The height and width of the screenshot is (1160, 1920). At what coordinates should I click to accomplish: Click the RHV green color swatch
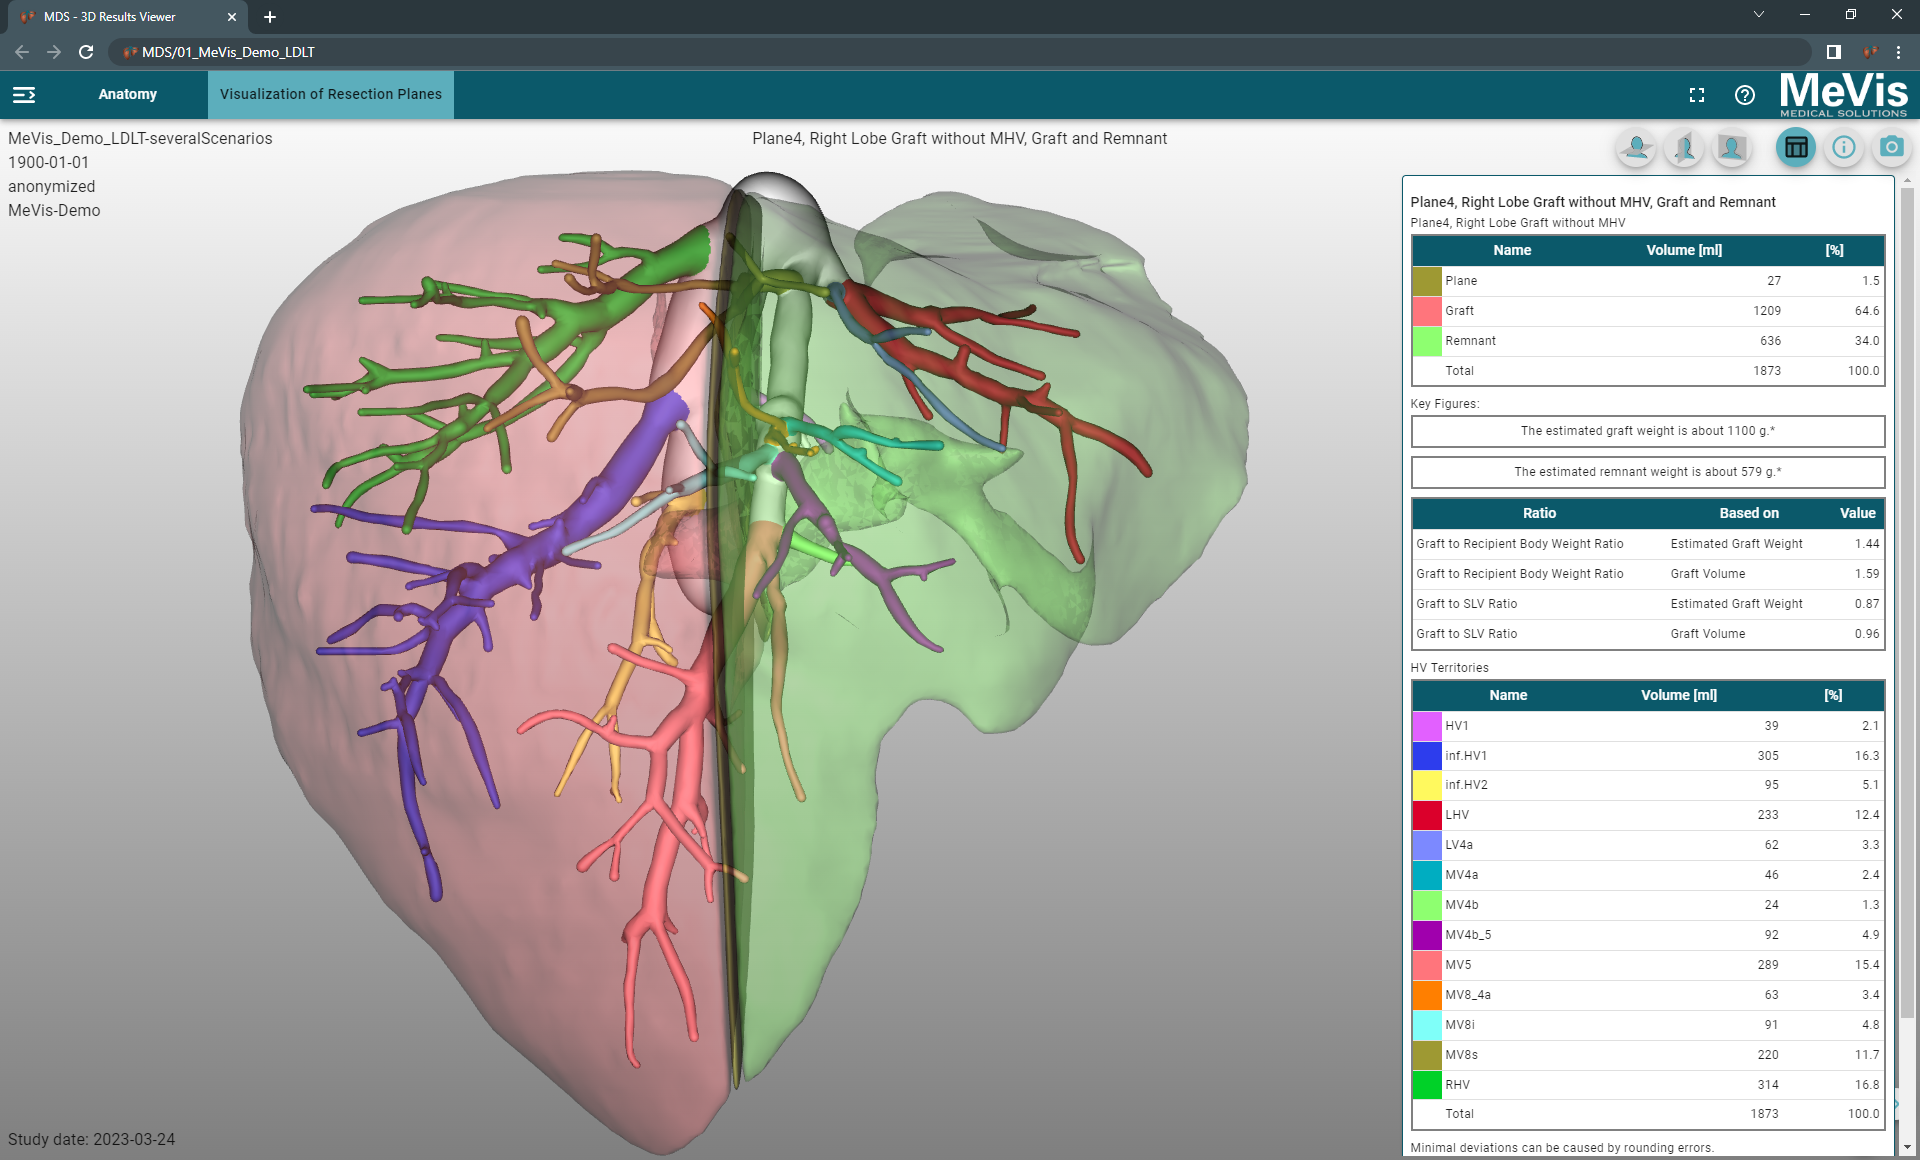[x=1427, y=1085]
